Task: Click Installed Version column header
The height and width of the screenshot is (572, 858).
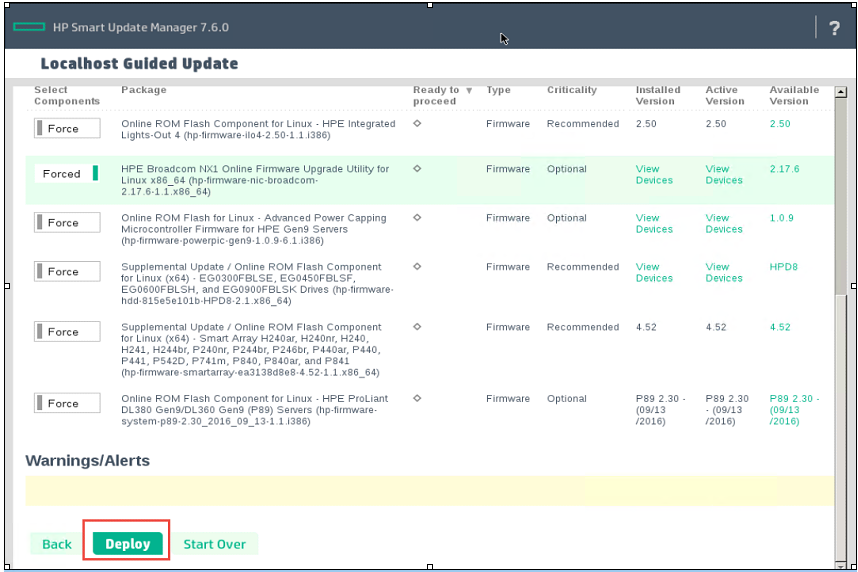Action: click(x=658, y=95)
